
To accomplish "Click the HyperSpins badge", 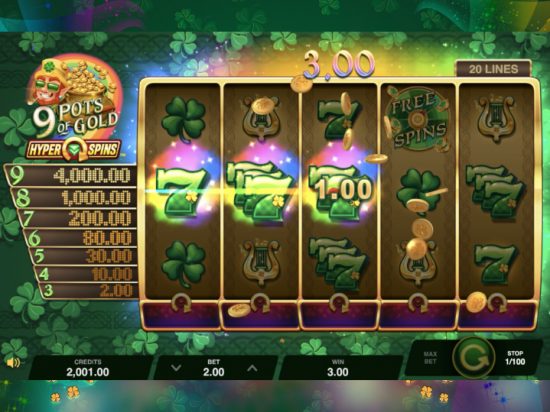I will pyautogui.click(x=73, y=150).
